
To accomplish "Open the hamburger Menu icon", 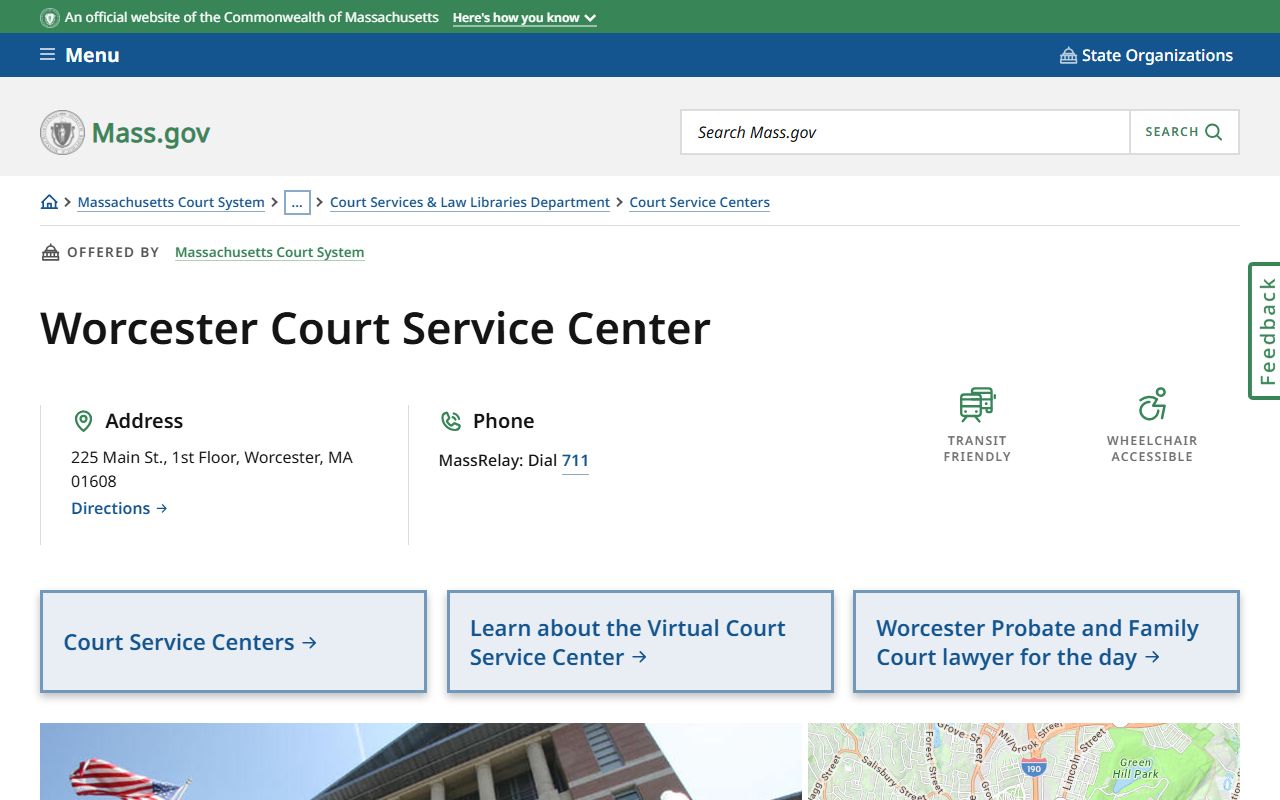I will (x=47, y=55).
